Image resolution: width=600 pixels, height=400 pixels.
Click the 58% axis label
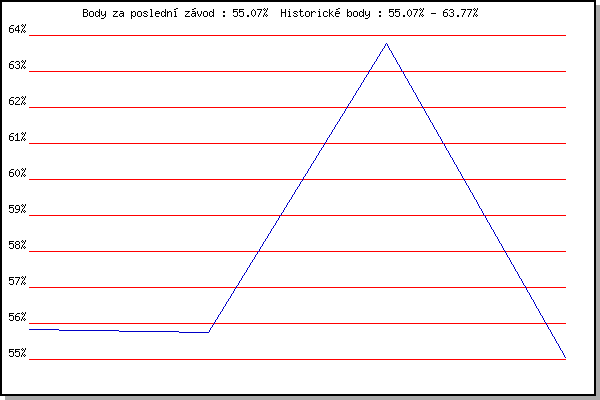(17, 245)
